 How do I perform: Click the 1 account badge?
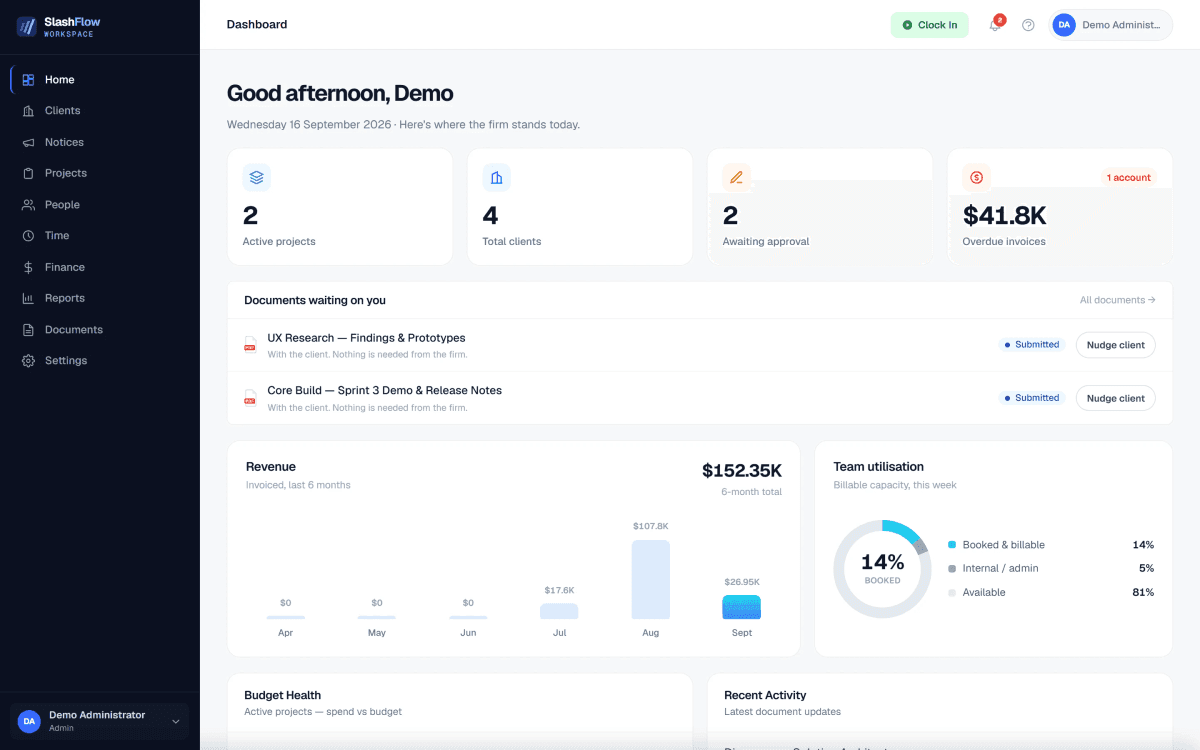pyautogui.click(x=1128, y=178)
